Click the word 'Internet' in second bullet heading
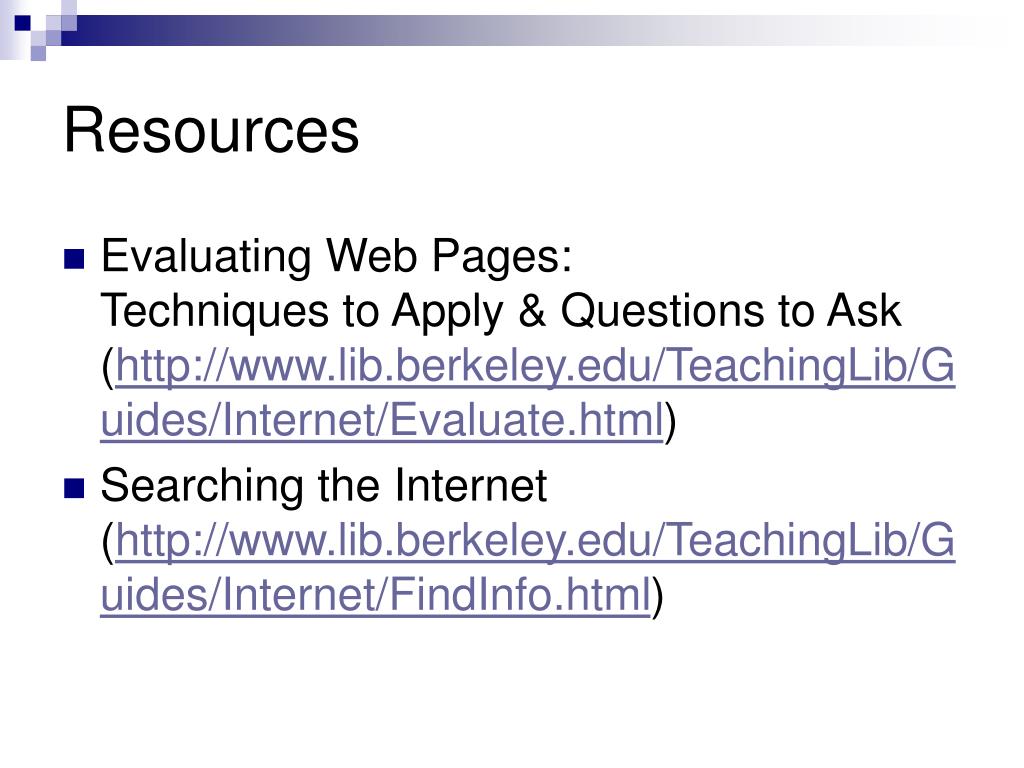The width and height of the screenshot is (1024, 768). [x=470, y=485]
